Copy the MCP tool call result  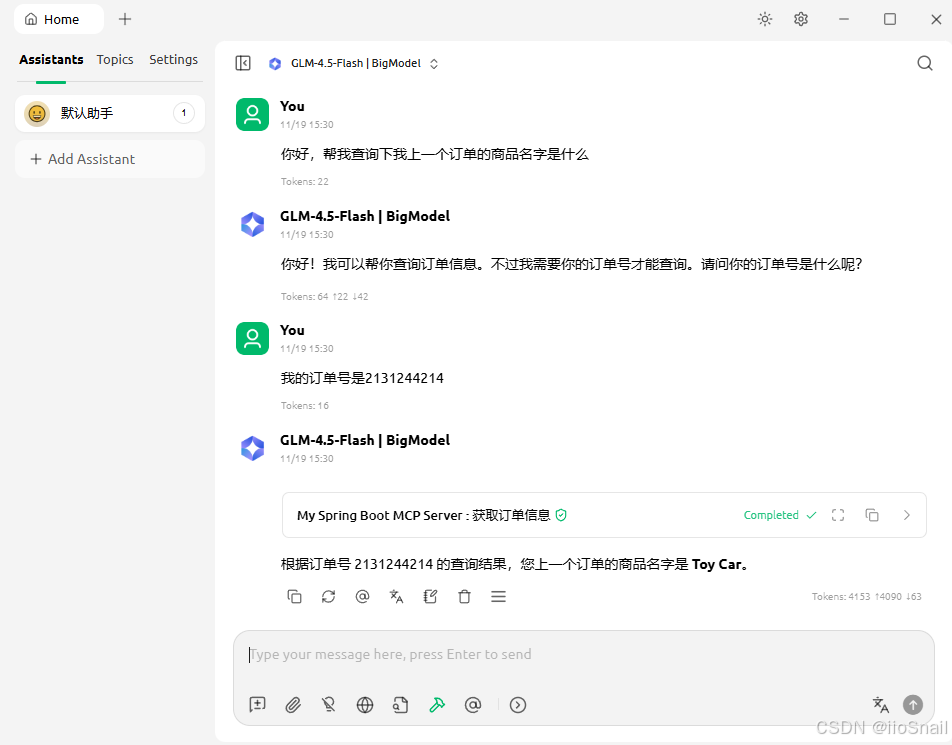point(872,515)
